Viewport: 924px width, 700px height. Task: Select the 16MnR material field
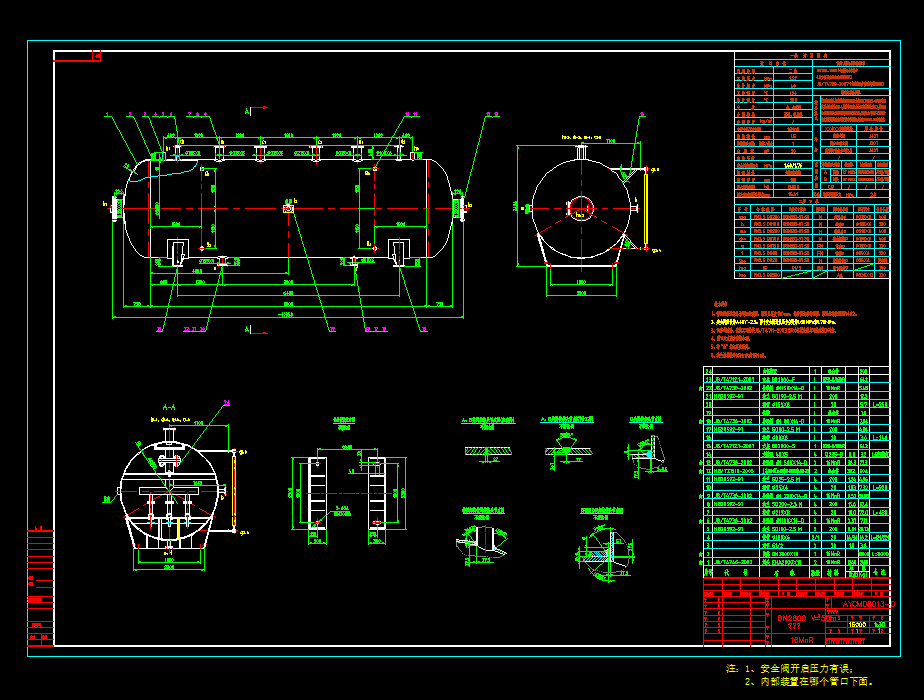[x=802, y=639]
